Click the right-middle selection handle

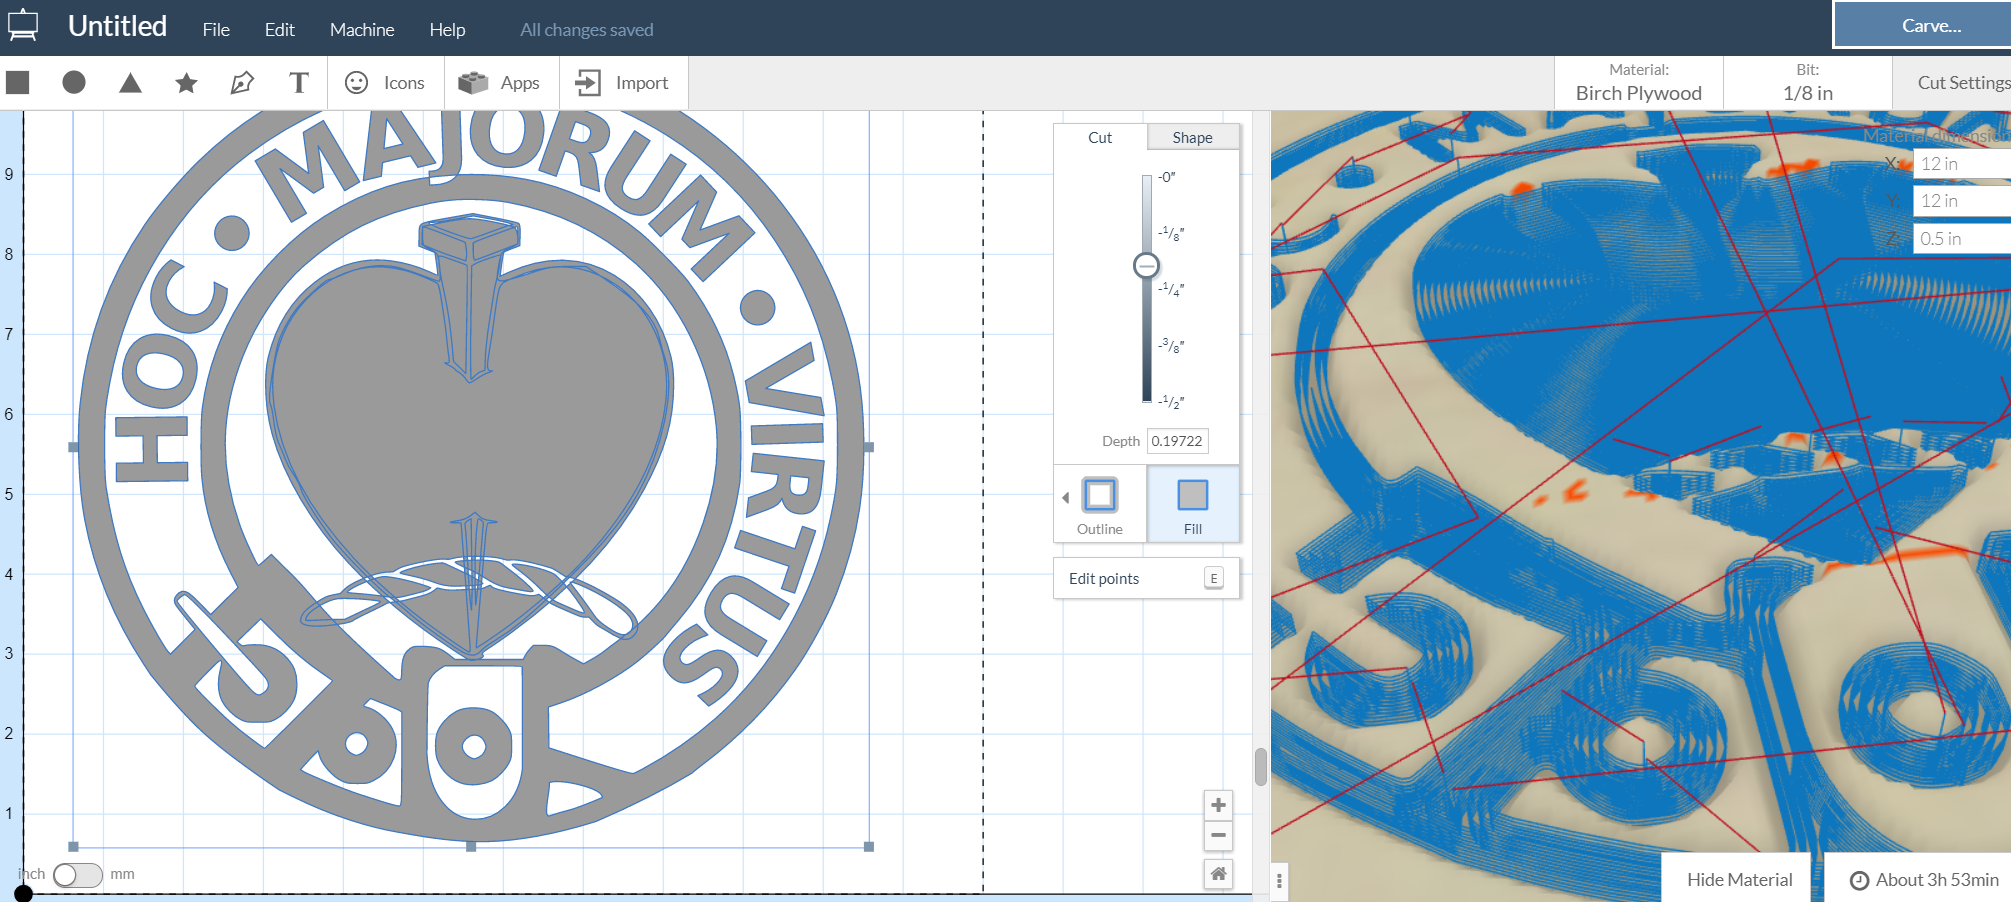[x=869, y=447]
